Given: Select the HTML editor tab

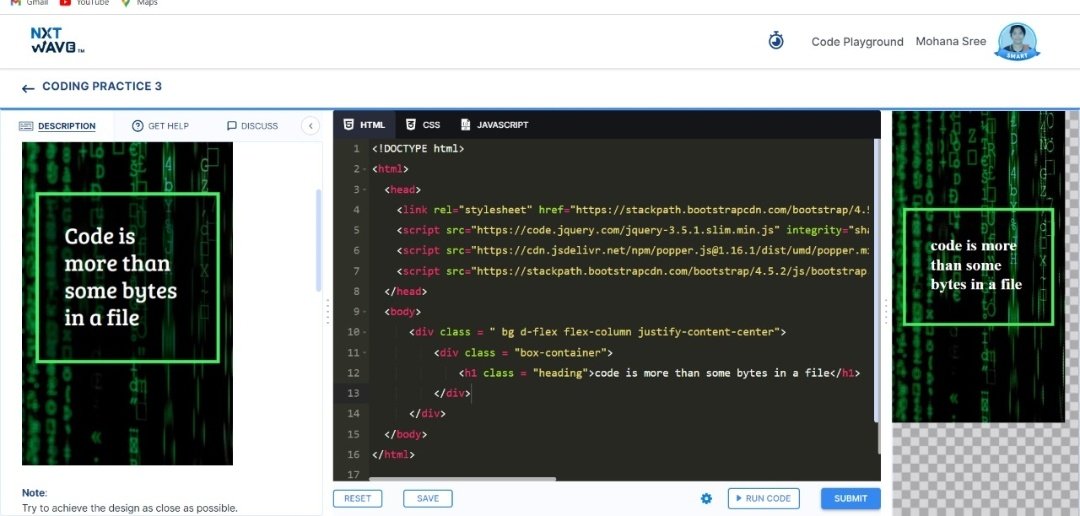Looking at the screenshot, I should pos(364,125).
